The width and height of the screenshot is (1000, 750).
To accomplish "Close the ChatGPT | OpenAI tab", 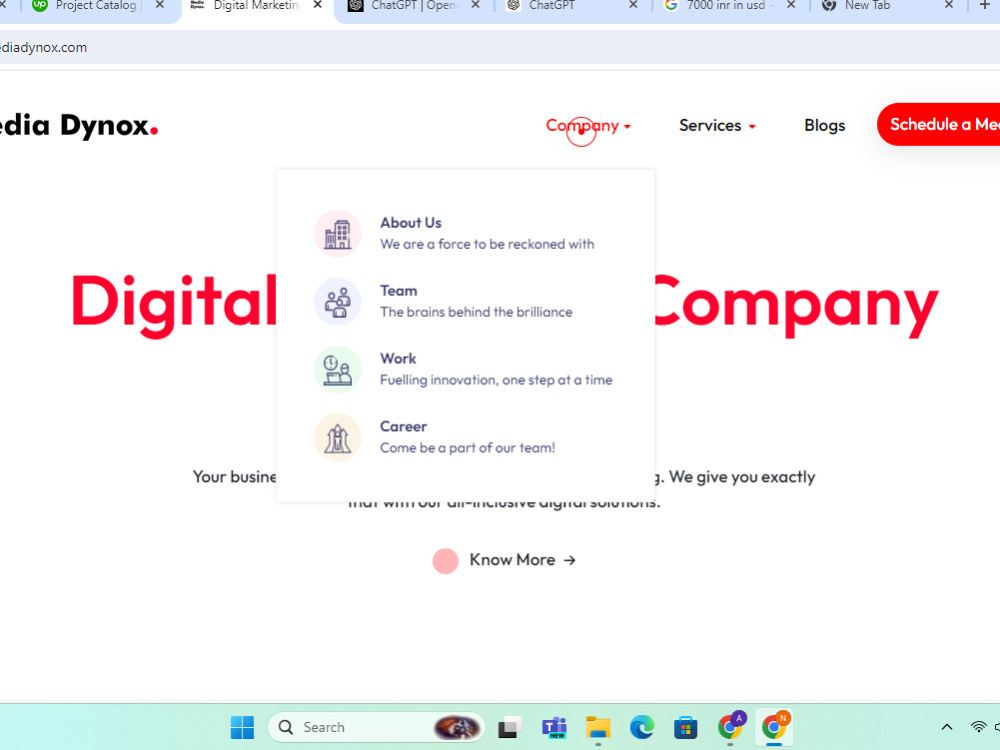I will tap(475, 5).
